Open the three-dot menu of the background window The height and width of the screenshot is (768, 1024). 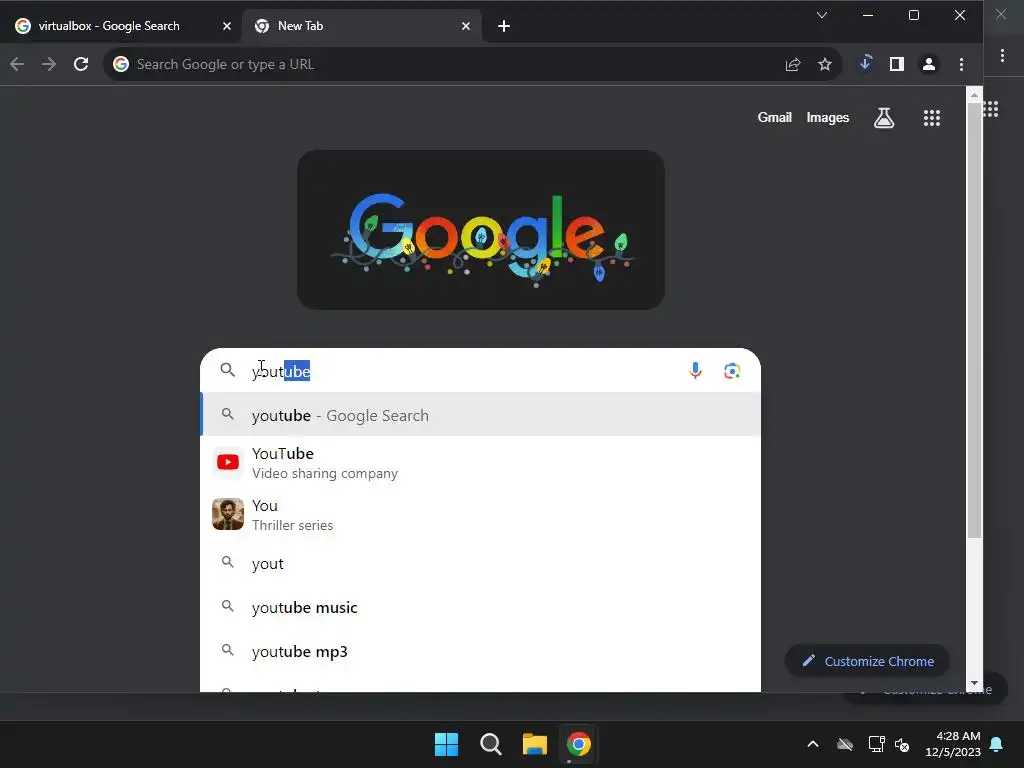point(1002,56)
